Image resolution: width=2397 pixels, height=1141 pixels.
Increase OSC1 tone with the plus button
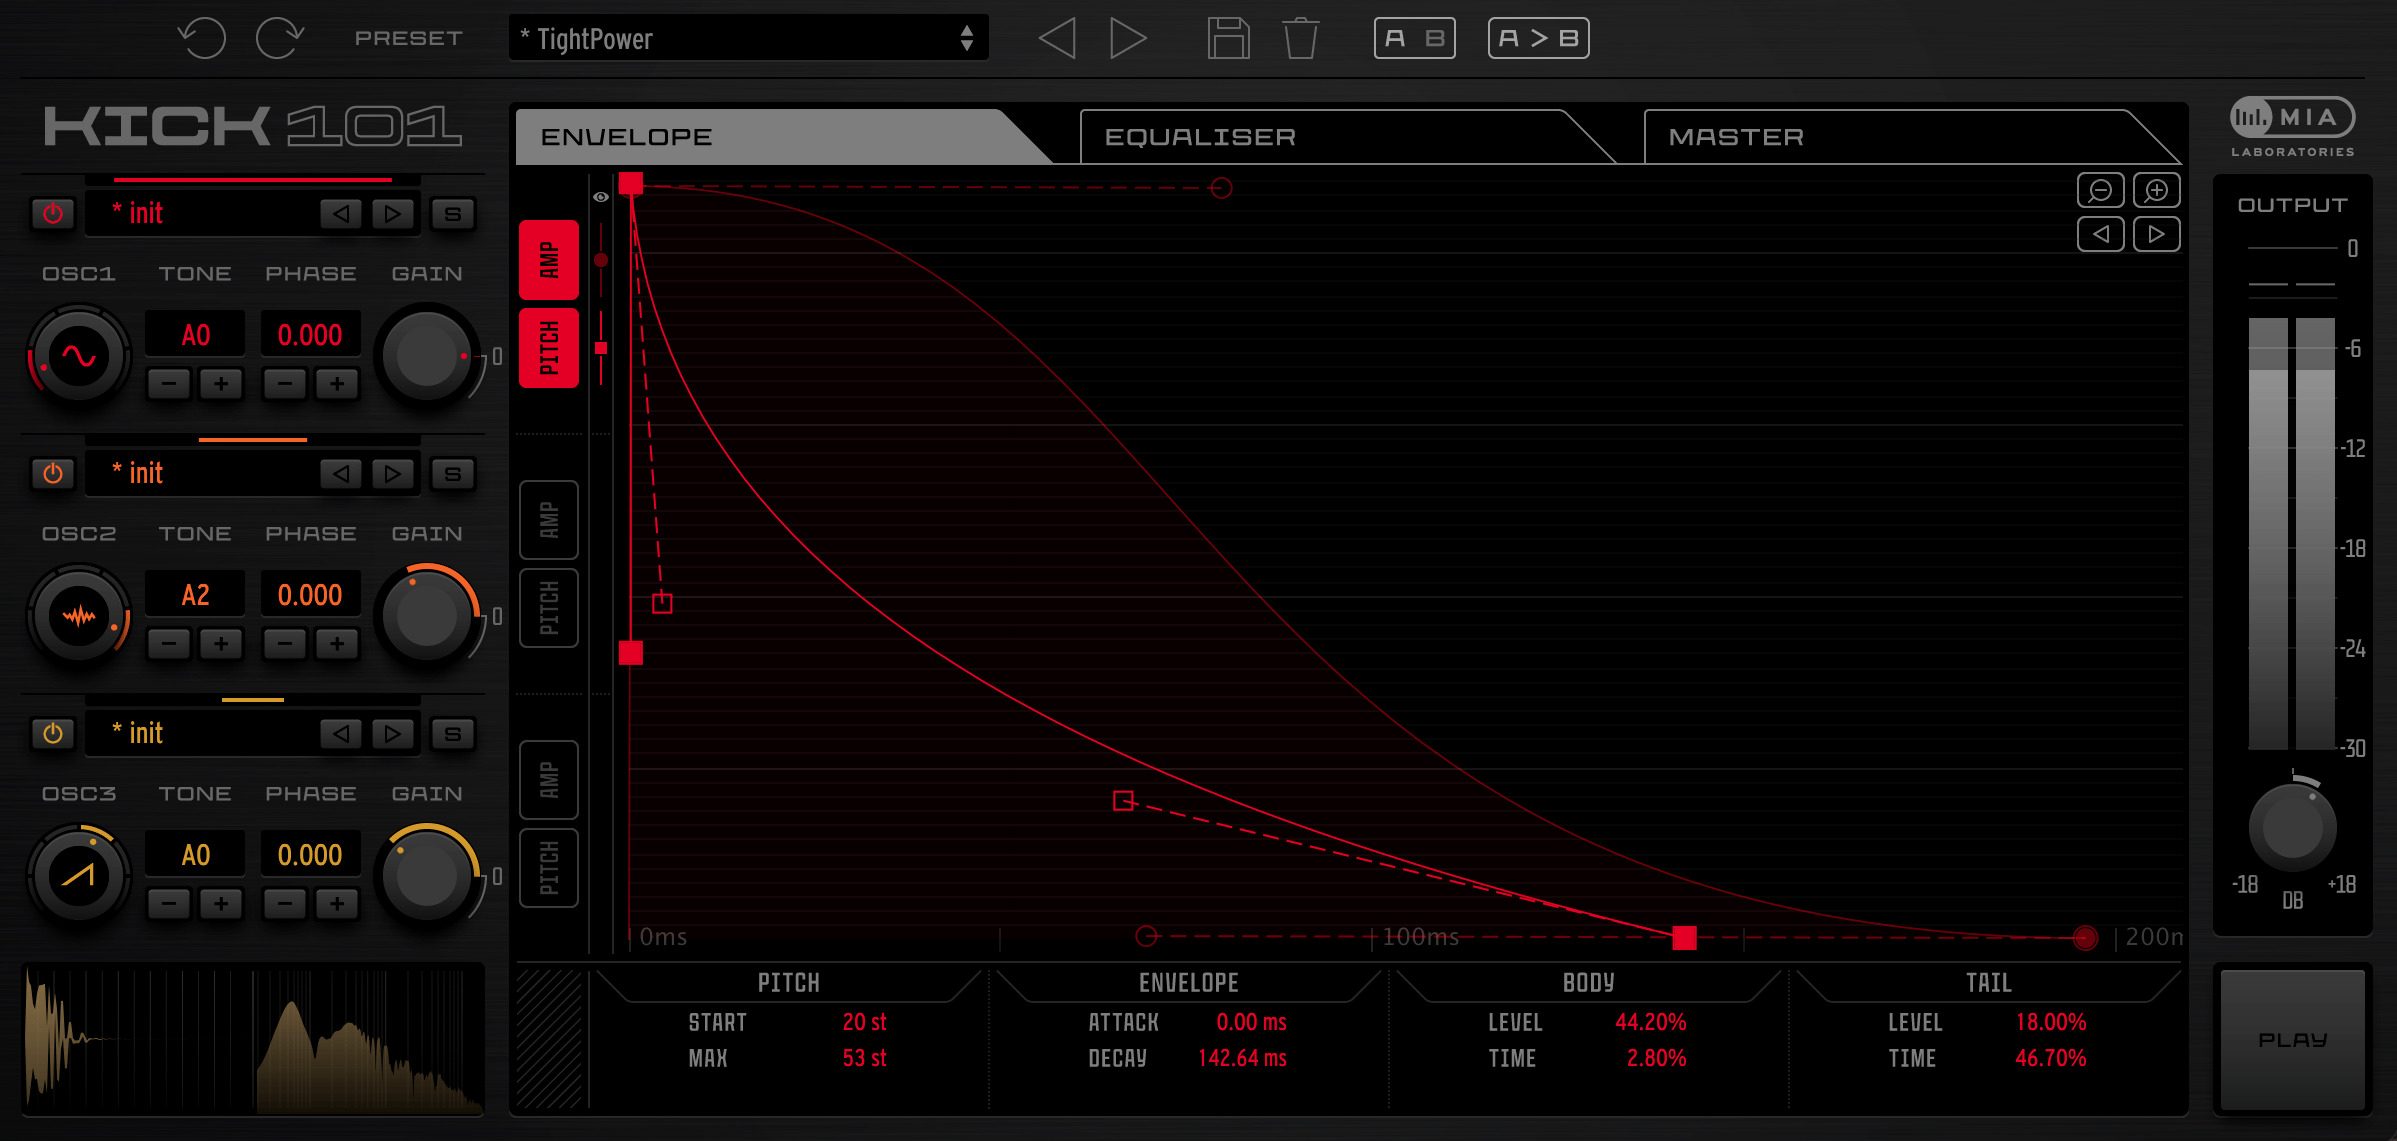[221, 383]
